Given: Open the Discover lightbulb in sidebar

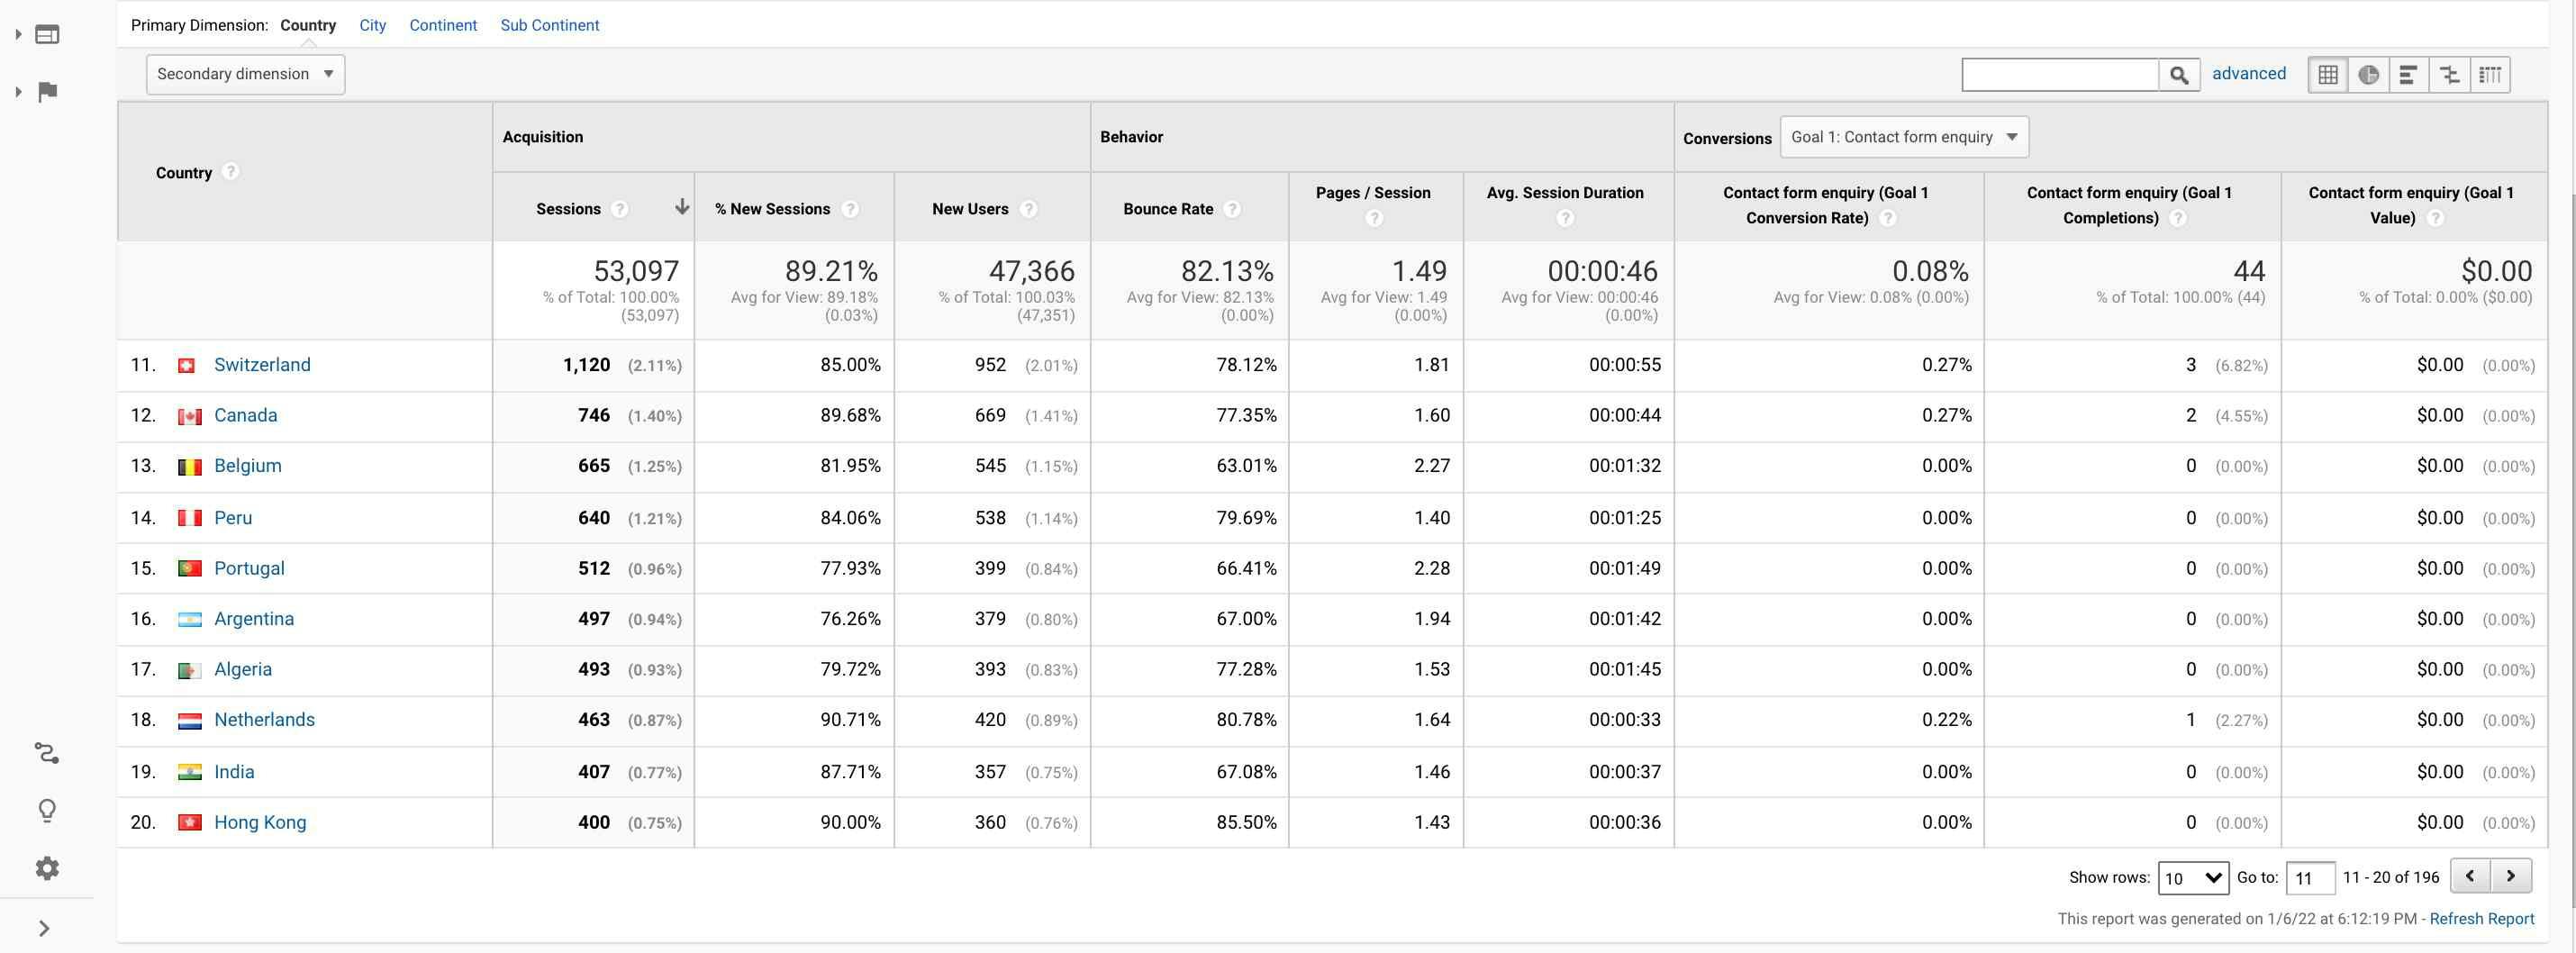Looking at the screenshot, I should [x=47, y=810].
